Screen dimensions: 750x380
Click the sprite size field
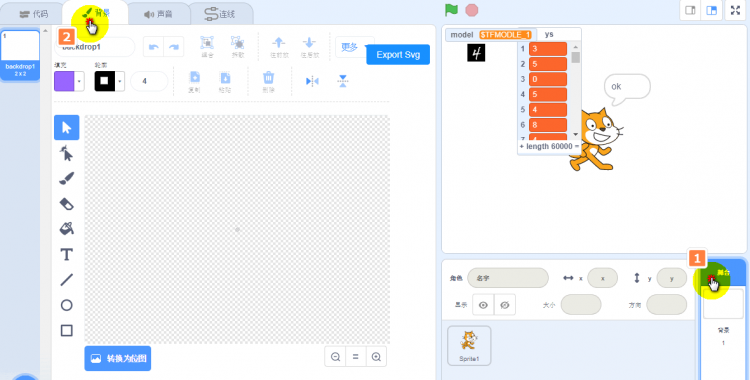click(581, 305)
